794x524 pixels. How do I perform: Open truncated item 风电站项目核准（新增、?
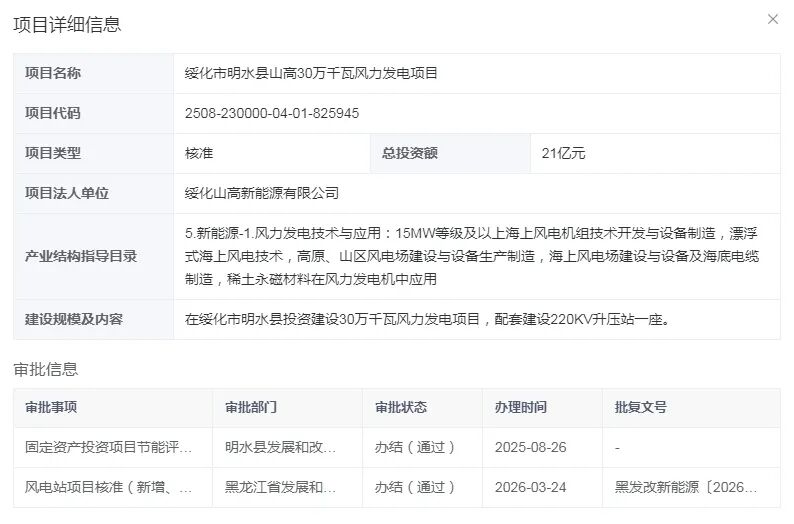tap(109, 487)
